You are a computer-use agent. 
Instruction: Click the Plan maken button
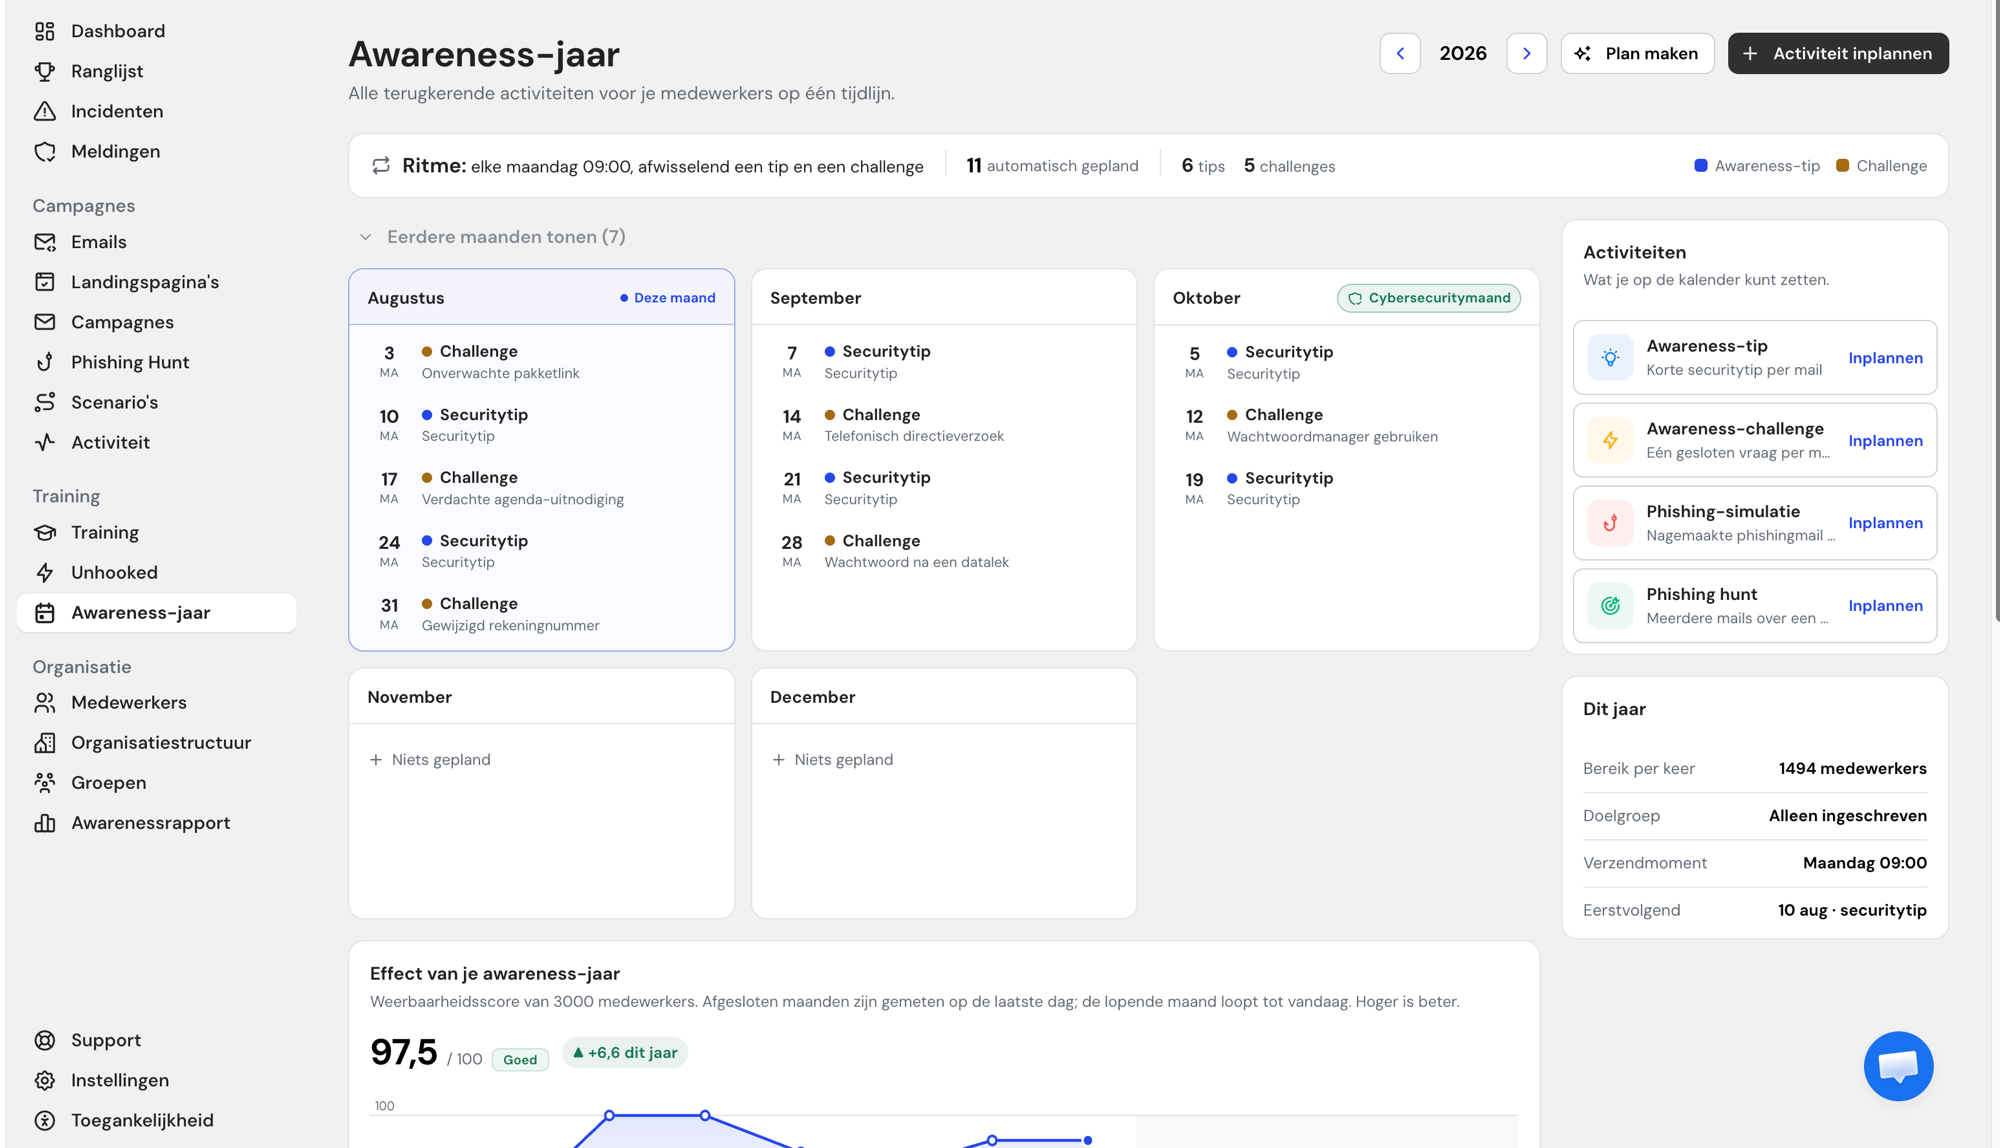(1637, 53)
